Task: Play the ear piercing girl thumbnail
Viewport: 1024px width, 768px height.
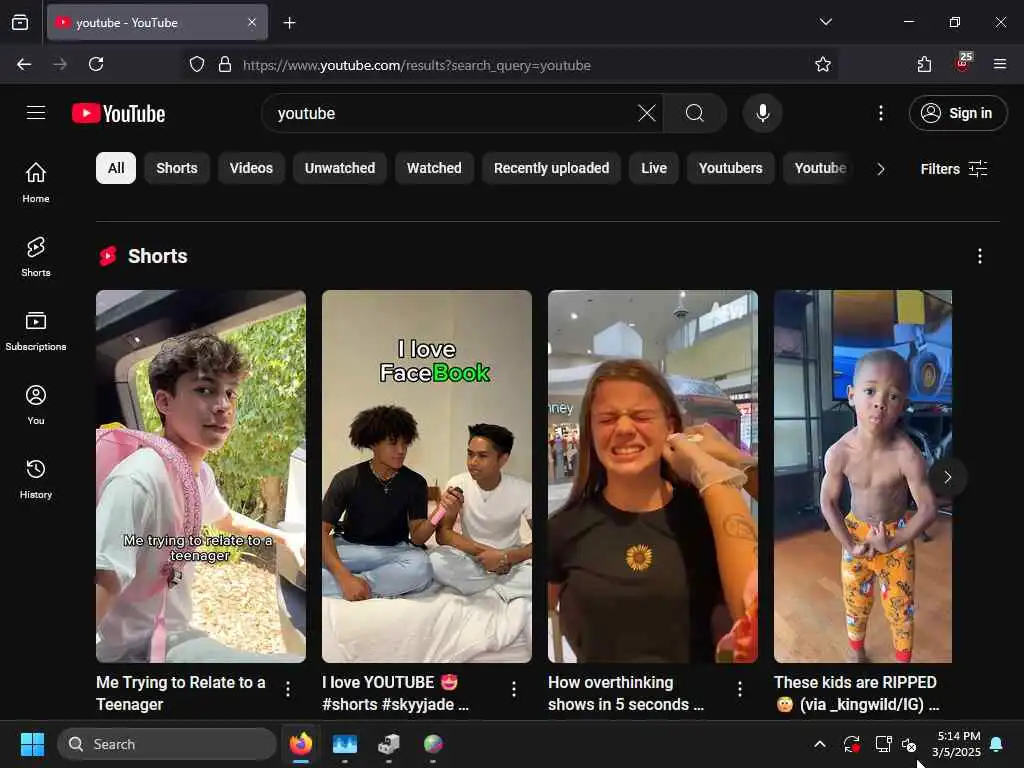Action: click(652, 476)
